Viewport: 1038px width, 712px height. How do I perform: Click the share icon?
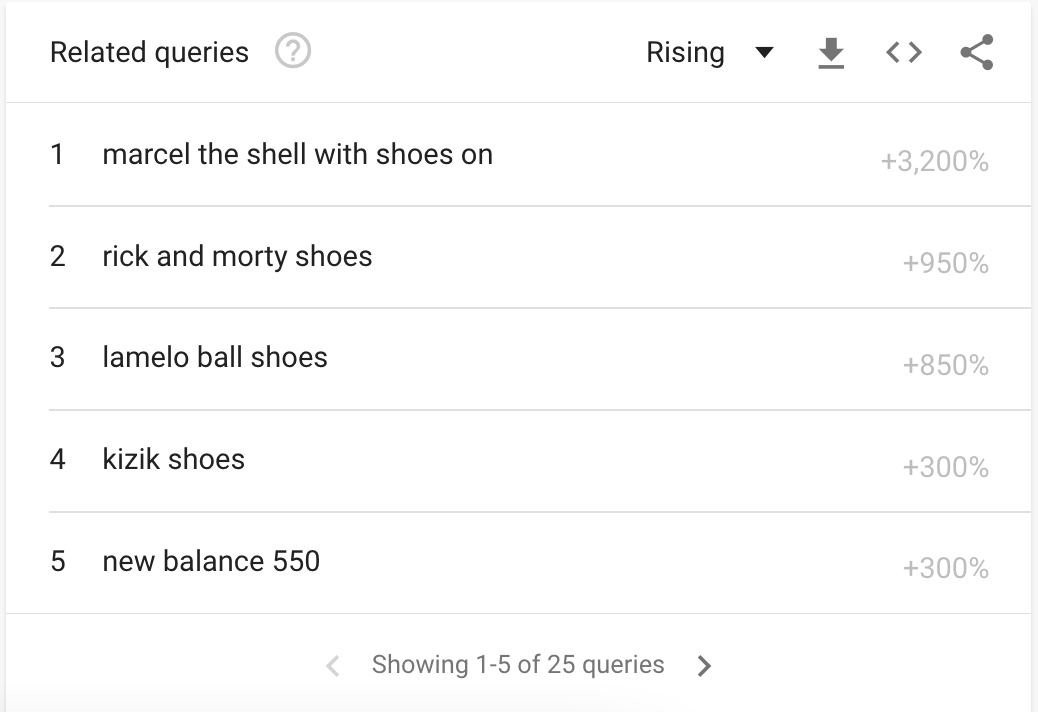click(976, 53)
